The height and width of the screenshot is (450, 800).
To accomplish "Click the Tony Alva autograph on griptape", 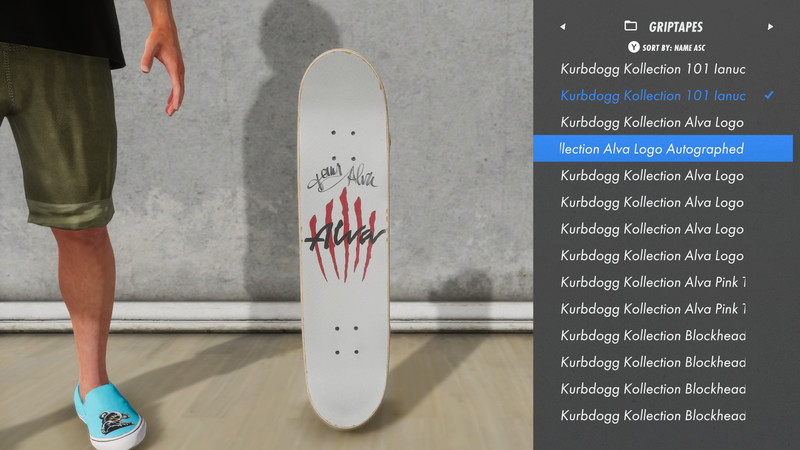I will (x=342, y=177).
